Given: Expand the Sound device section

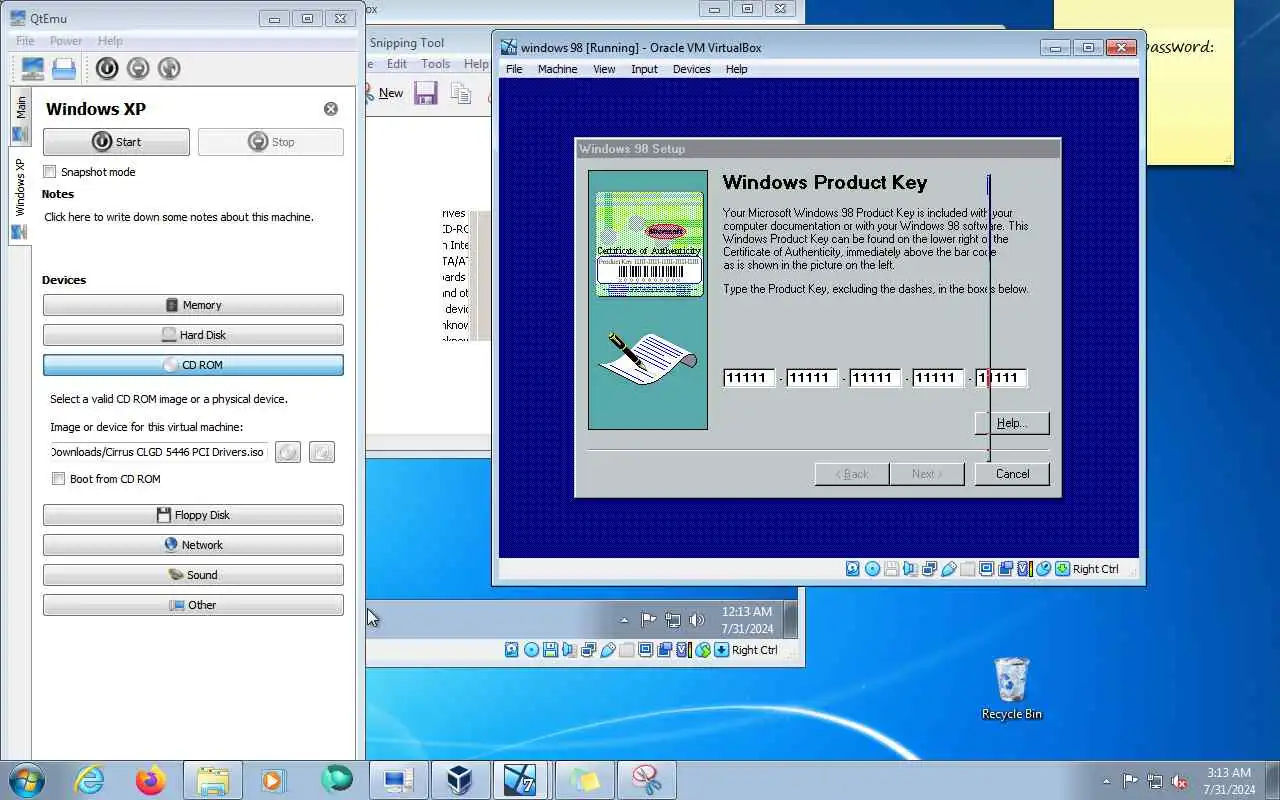Looking at the screenshot, I should pos(193,575).
